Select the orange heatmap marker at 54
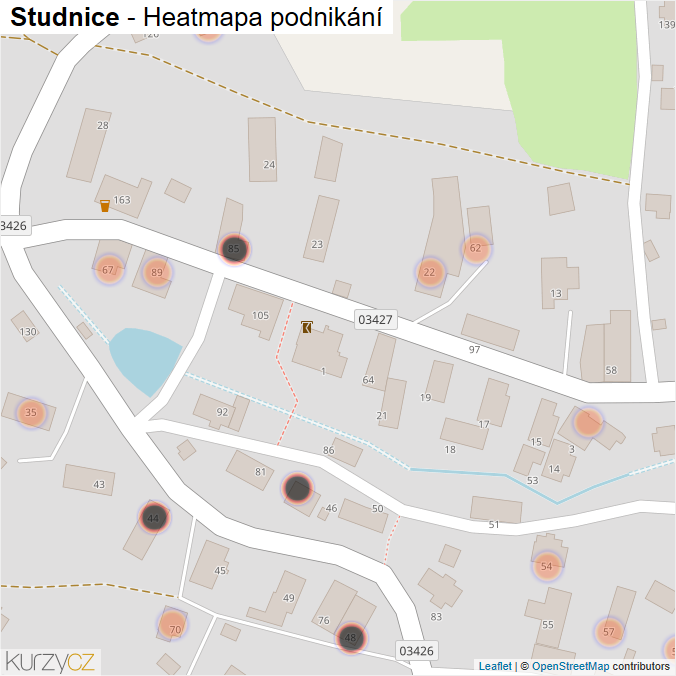Screen dimensions: 676x676 pyautogui.click(x=547, y=566)
